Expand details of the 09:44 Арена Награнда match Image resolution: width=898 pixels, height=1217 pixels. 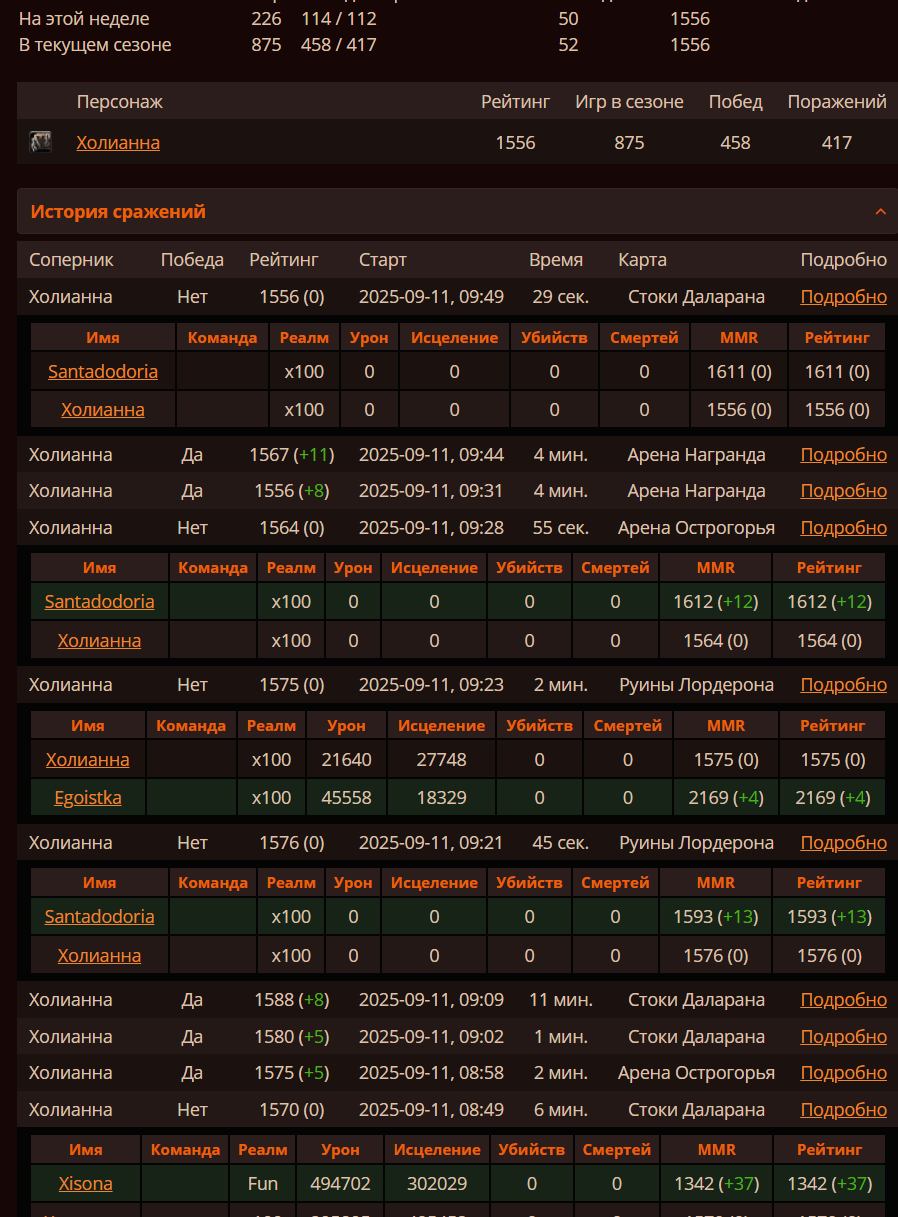843,455
